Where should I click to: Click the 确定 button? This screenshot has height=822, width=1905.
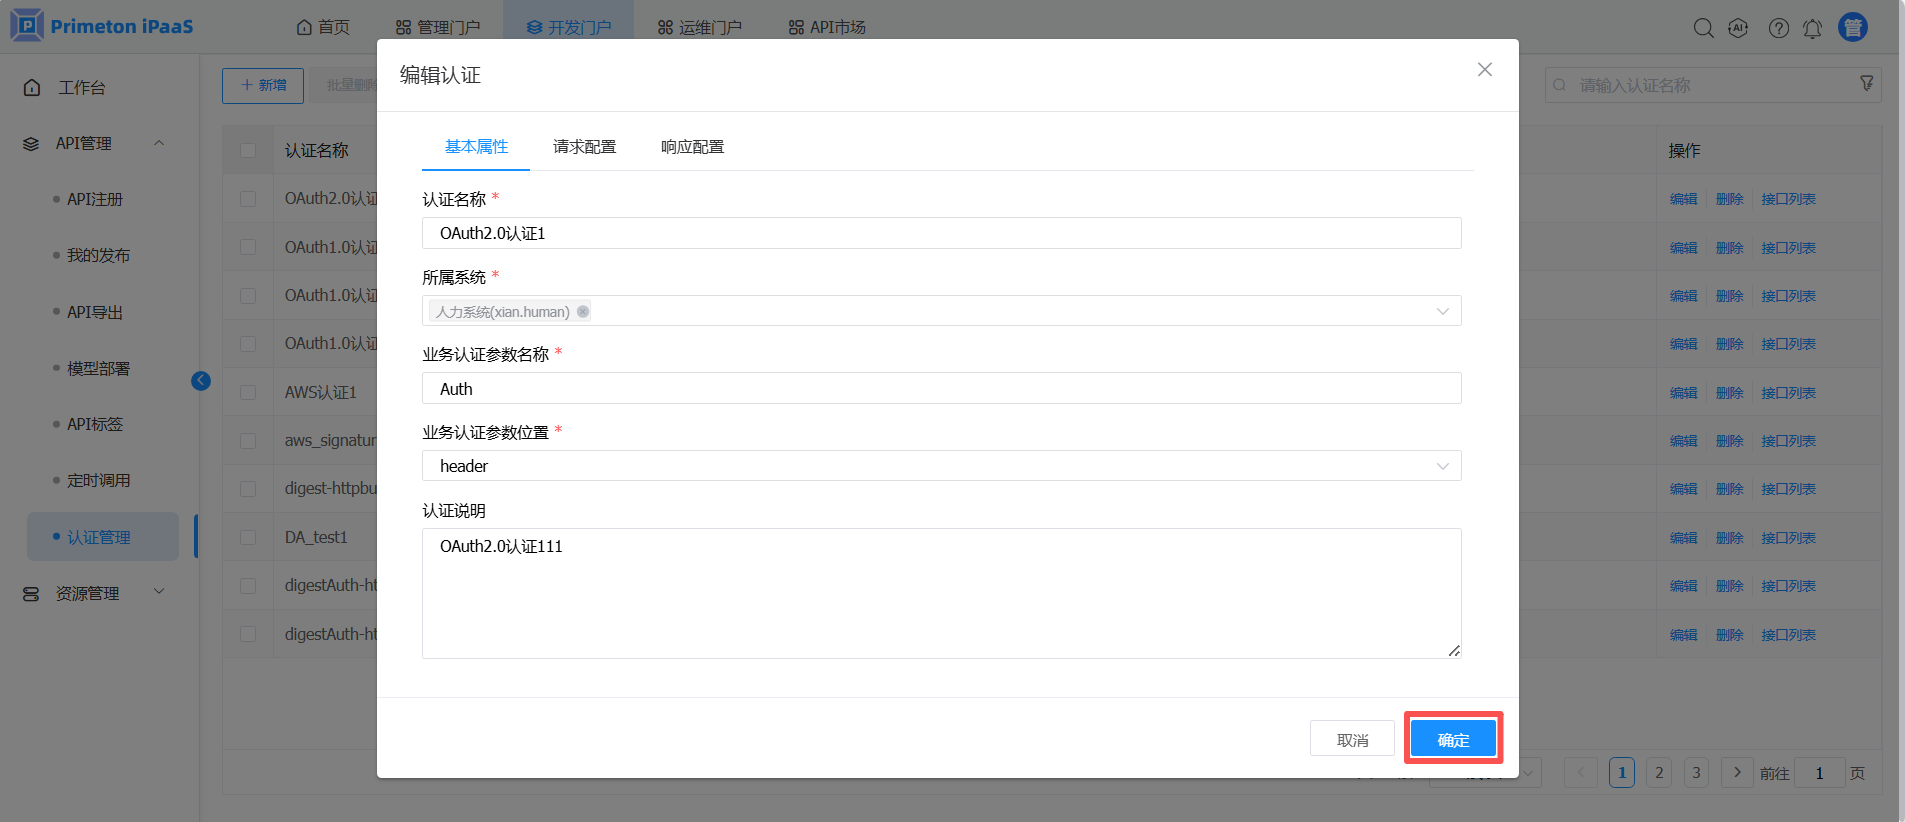click(1452, 740)
